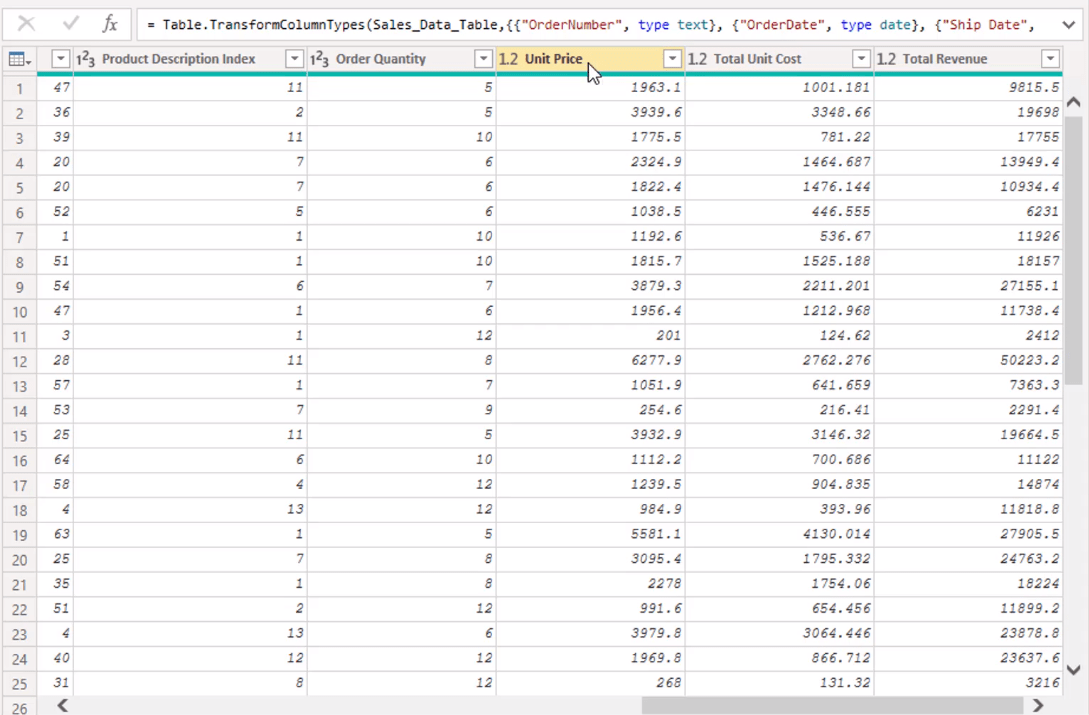Open the table menu icon at top-left corner
Screen dimensions: 1089x715
point(19,59)
